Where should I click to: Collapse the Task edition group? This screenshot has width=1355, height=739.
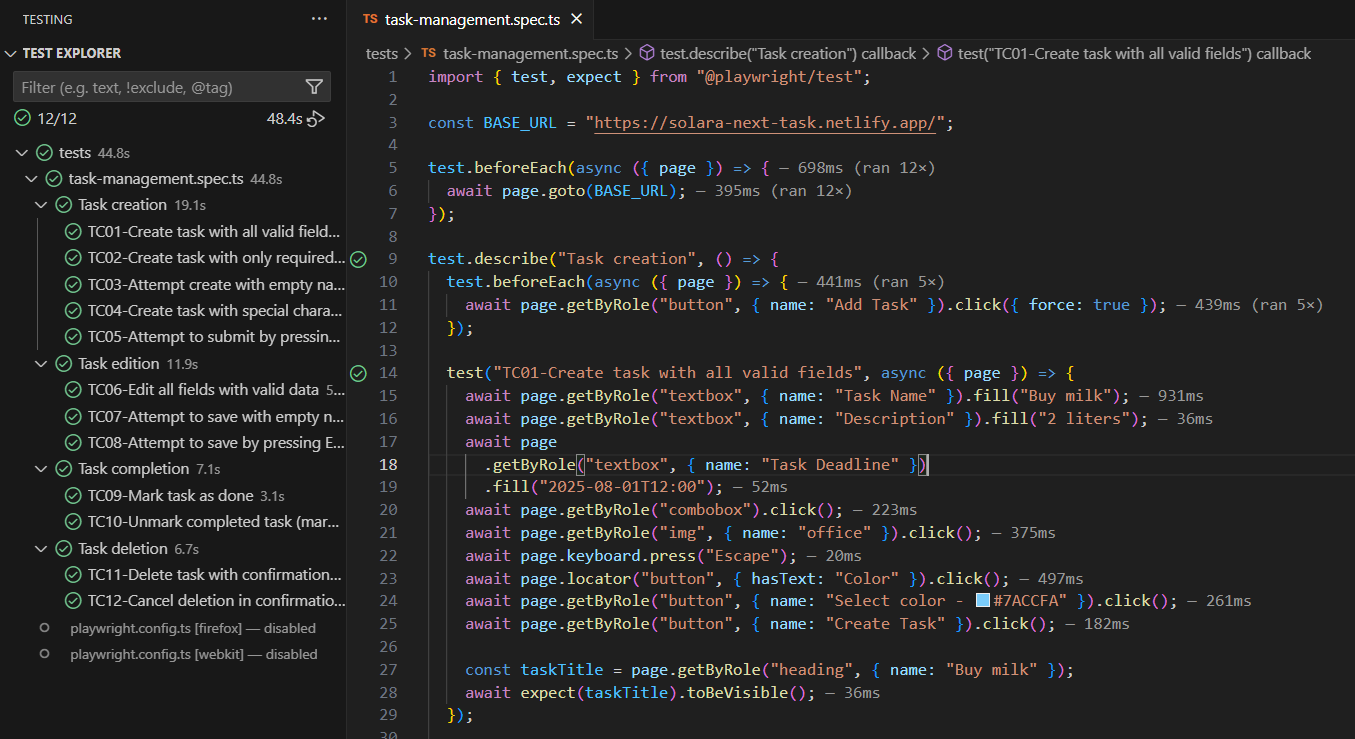[x=41, y=363]
